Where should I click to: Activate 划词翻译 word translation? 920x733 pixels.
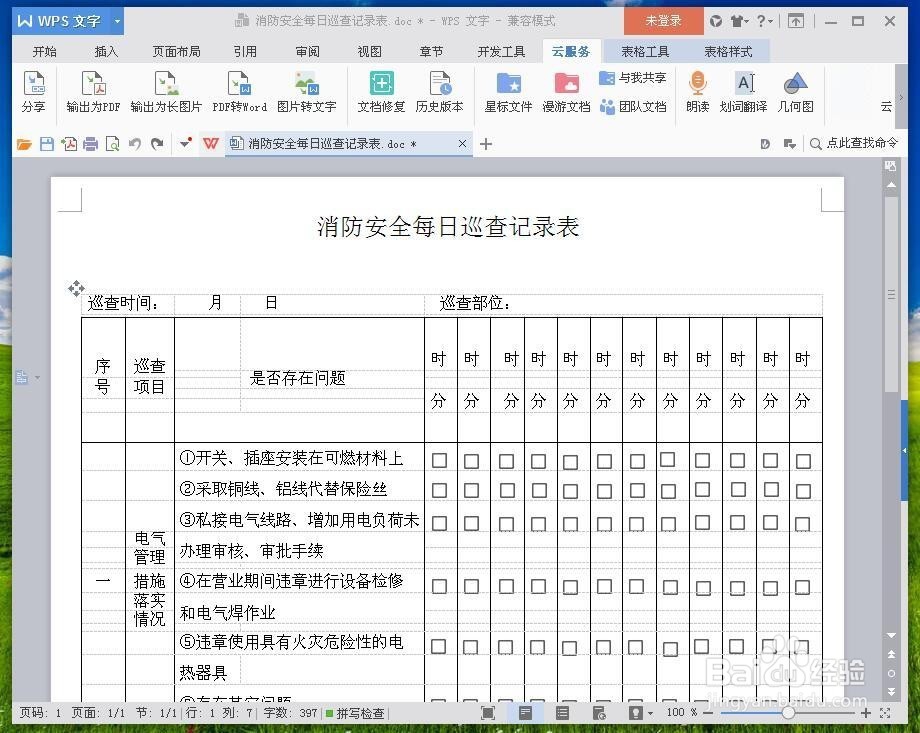[743, 91]
